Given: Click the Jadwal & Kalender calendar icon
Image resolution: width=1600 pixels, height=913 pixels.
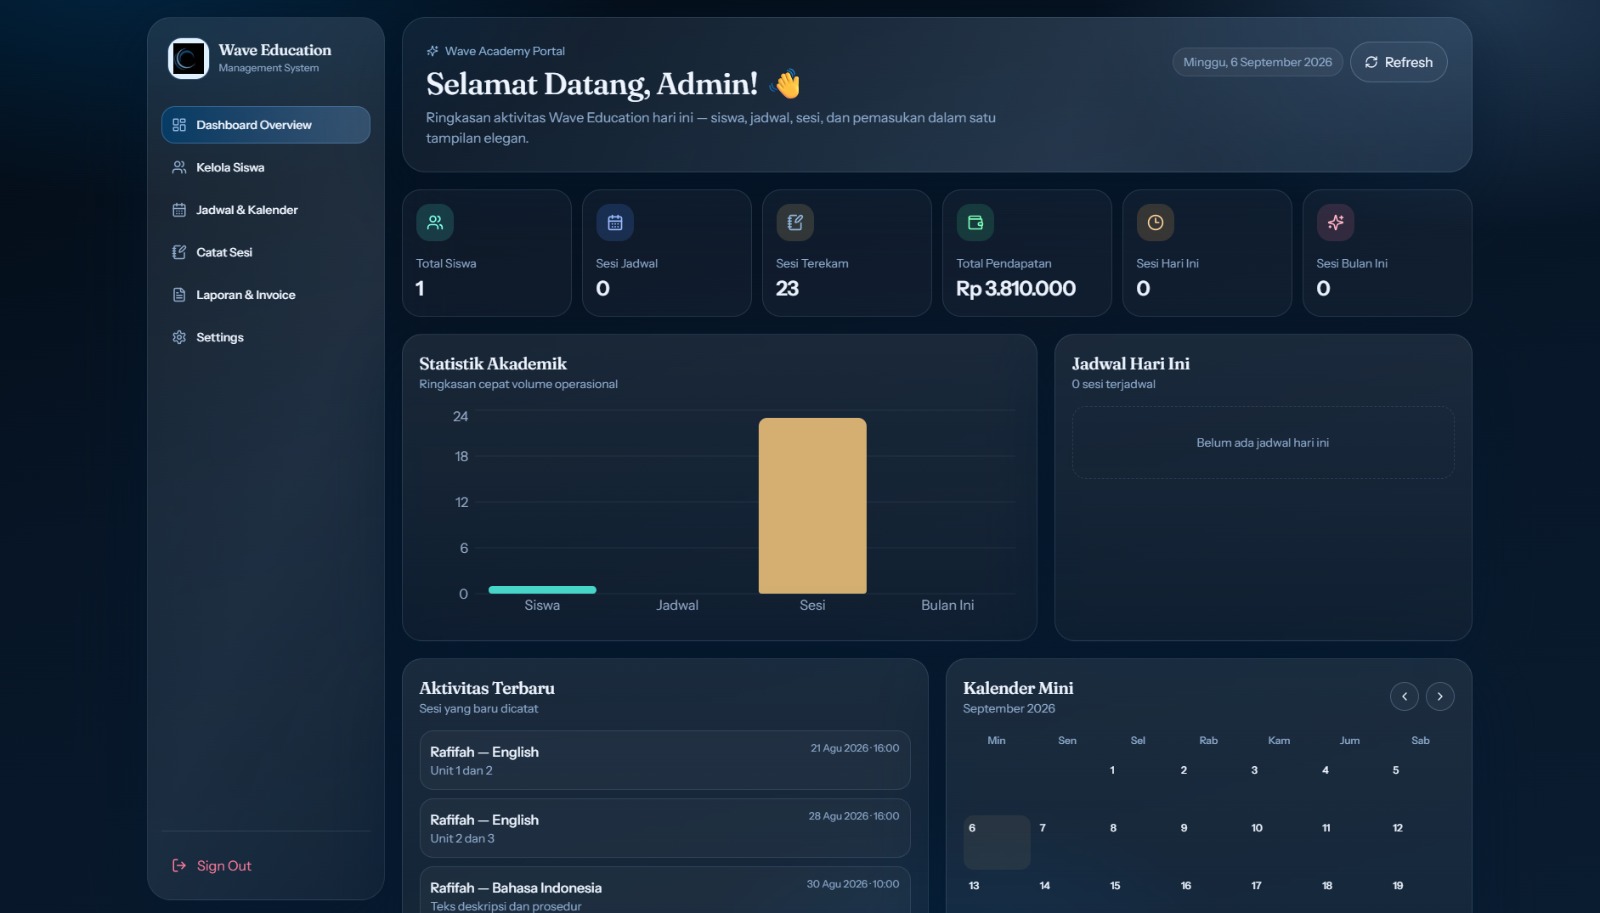Looking at the screenshot, I should (179, 210).
